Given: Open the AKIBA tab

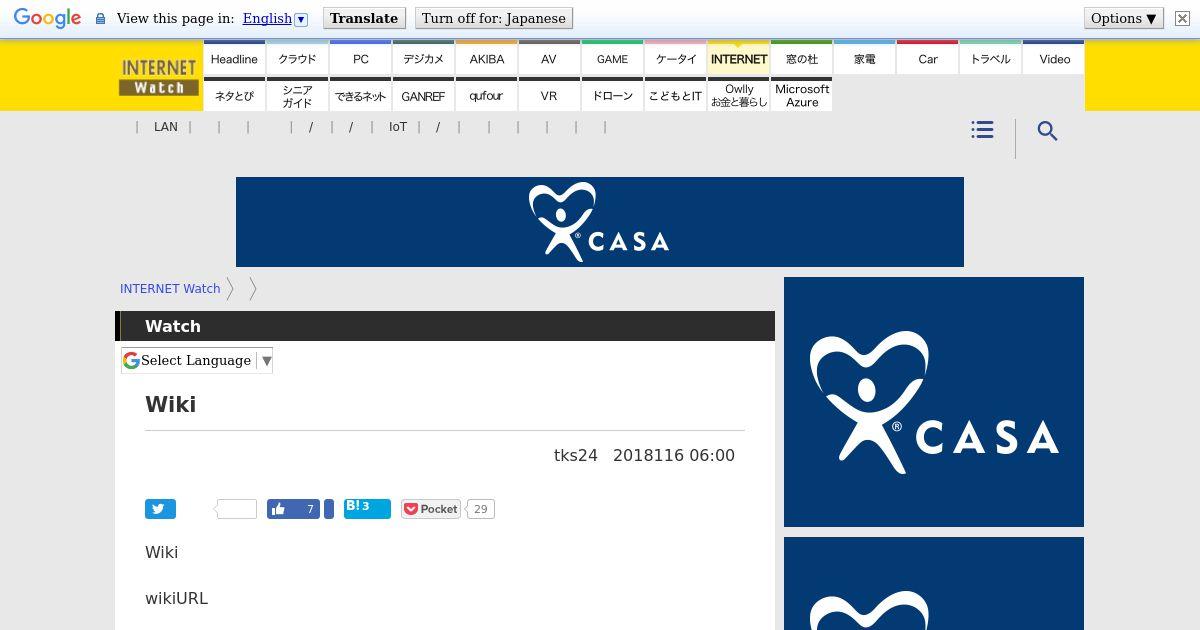Looking at the screenshot, I should click(x=487, y=58).
